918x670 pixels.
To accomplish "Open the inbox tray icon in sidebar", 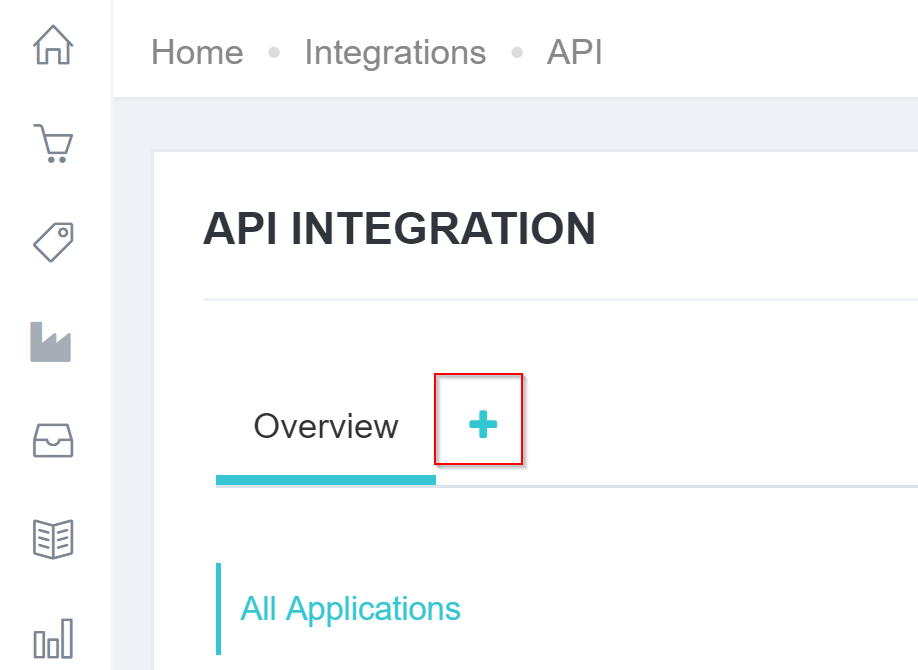I will (53, 440).
